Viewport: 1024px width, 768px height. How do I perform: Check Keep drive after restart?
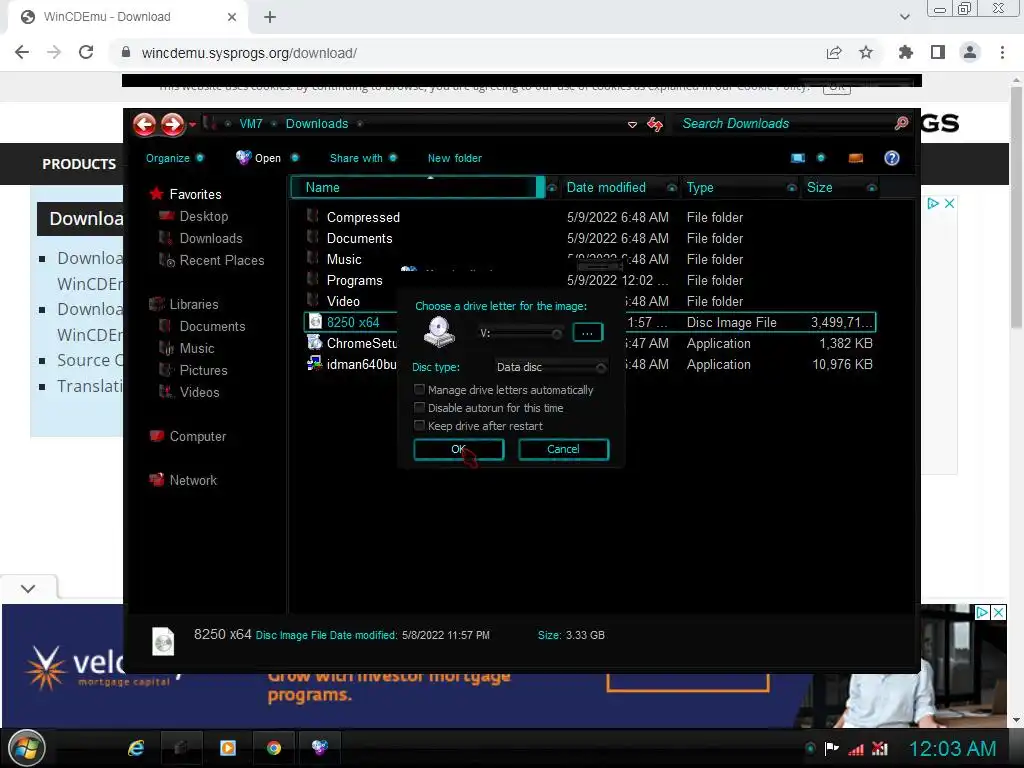tap(419, 425)
